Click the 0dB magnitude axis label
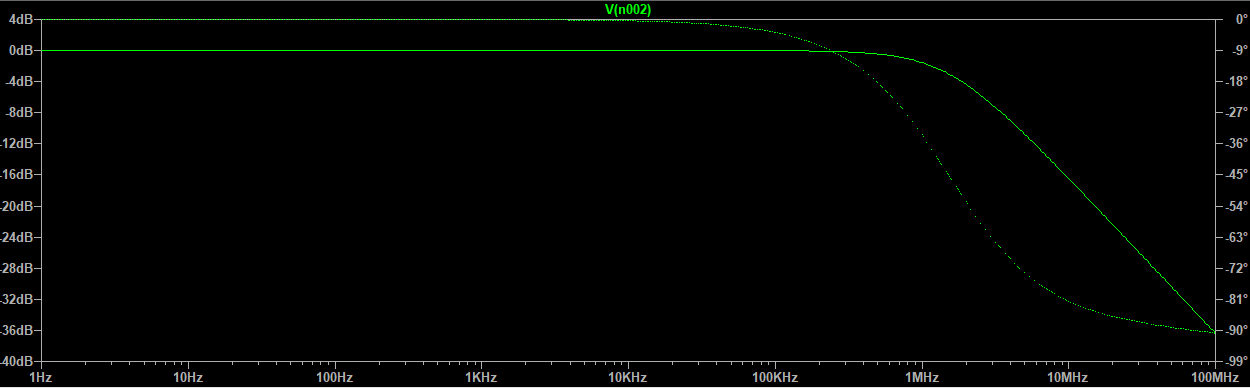 [21, 49]
